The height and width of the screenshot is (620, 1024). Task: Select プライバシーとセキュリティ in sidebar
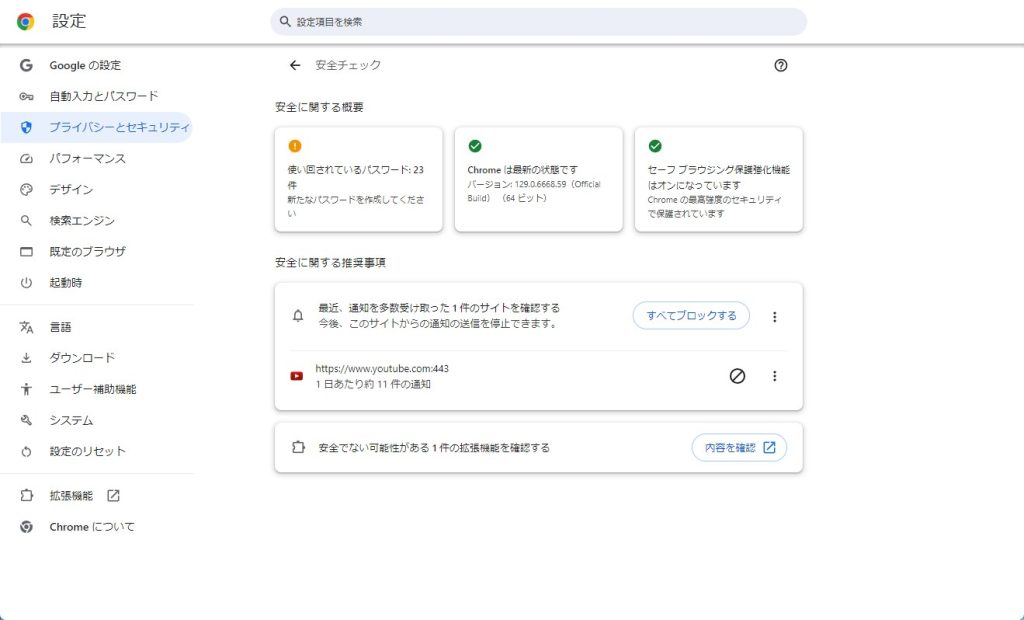coord(118,127)
